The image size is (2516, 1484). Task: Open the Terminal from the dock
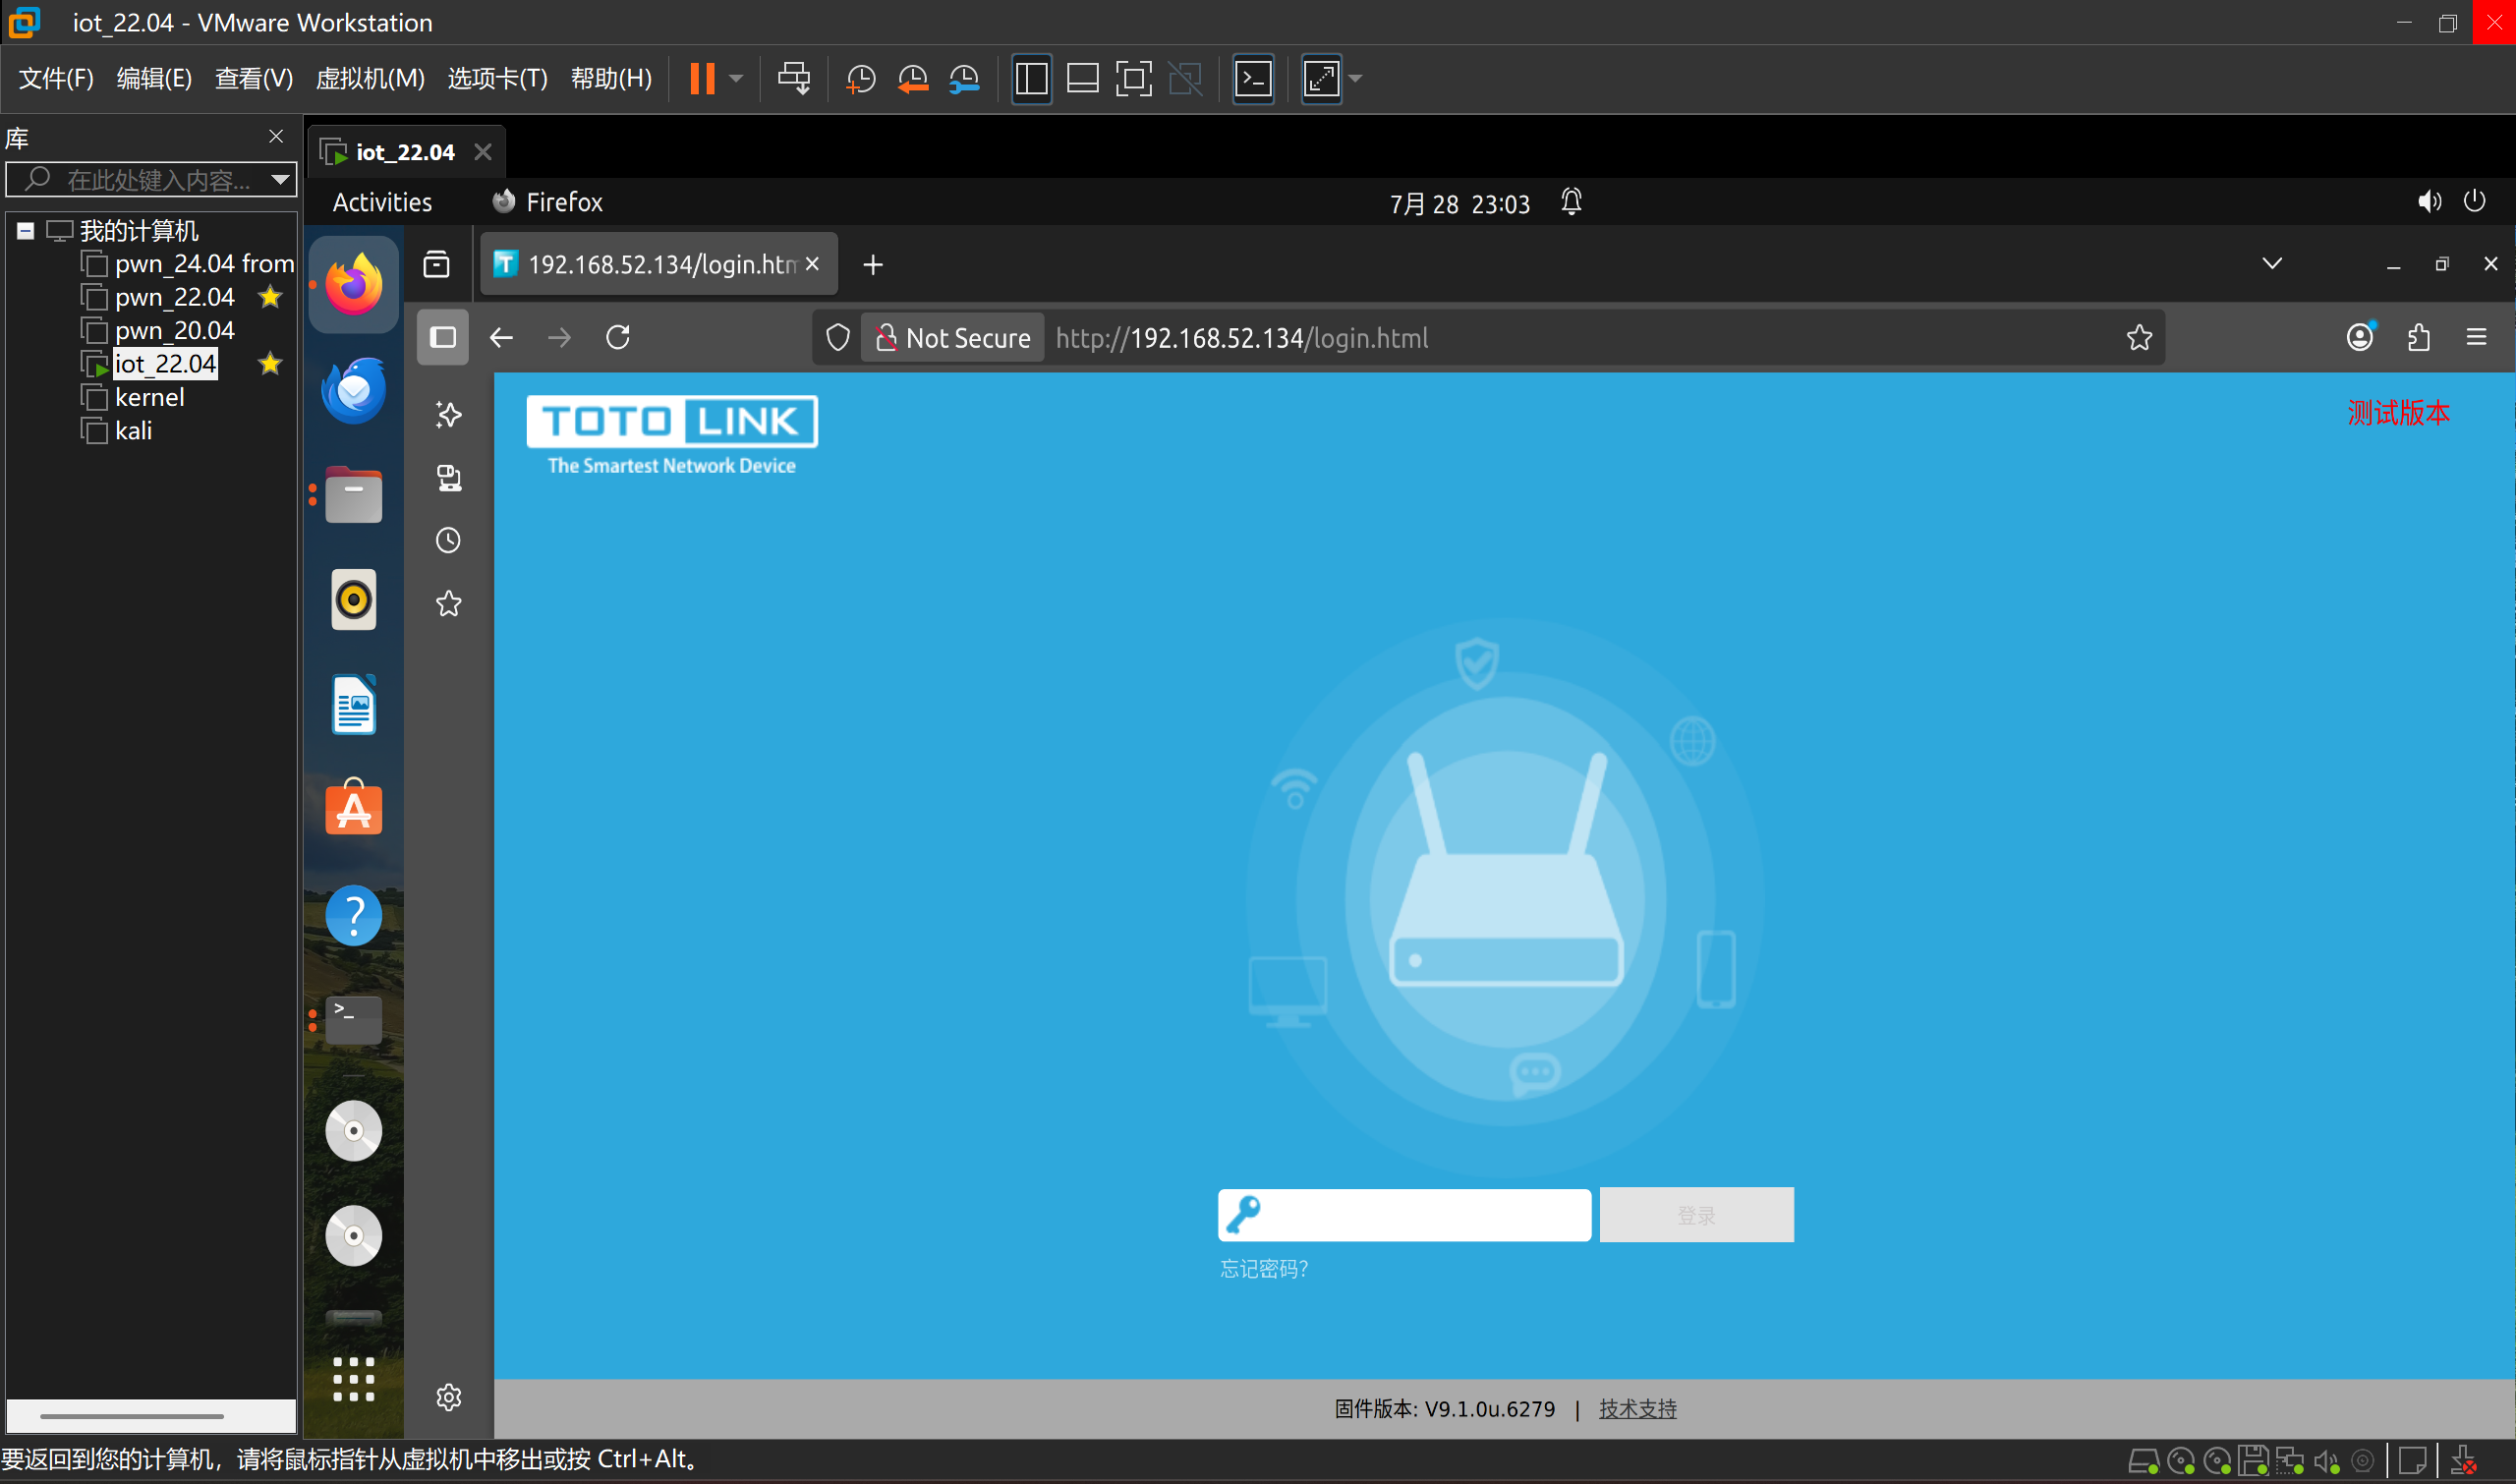click(x=353, y=1020)
